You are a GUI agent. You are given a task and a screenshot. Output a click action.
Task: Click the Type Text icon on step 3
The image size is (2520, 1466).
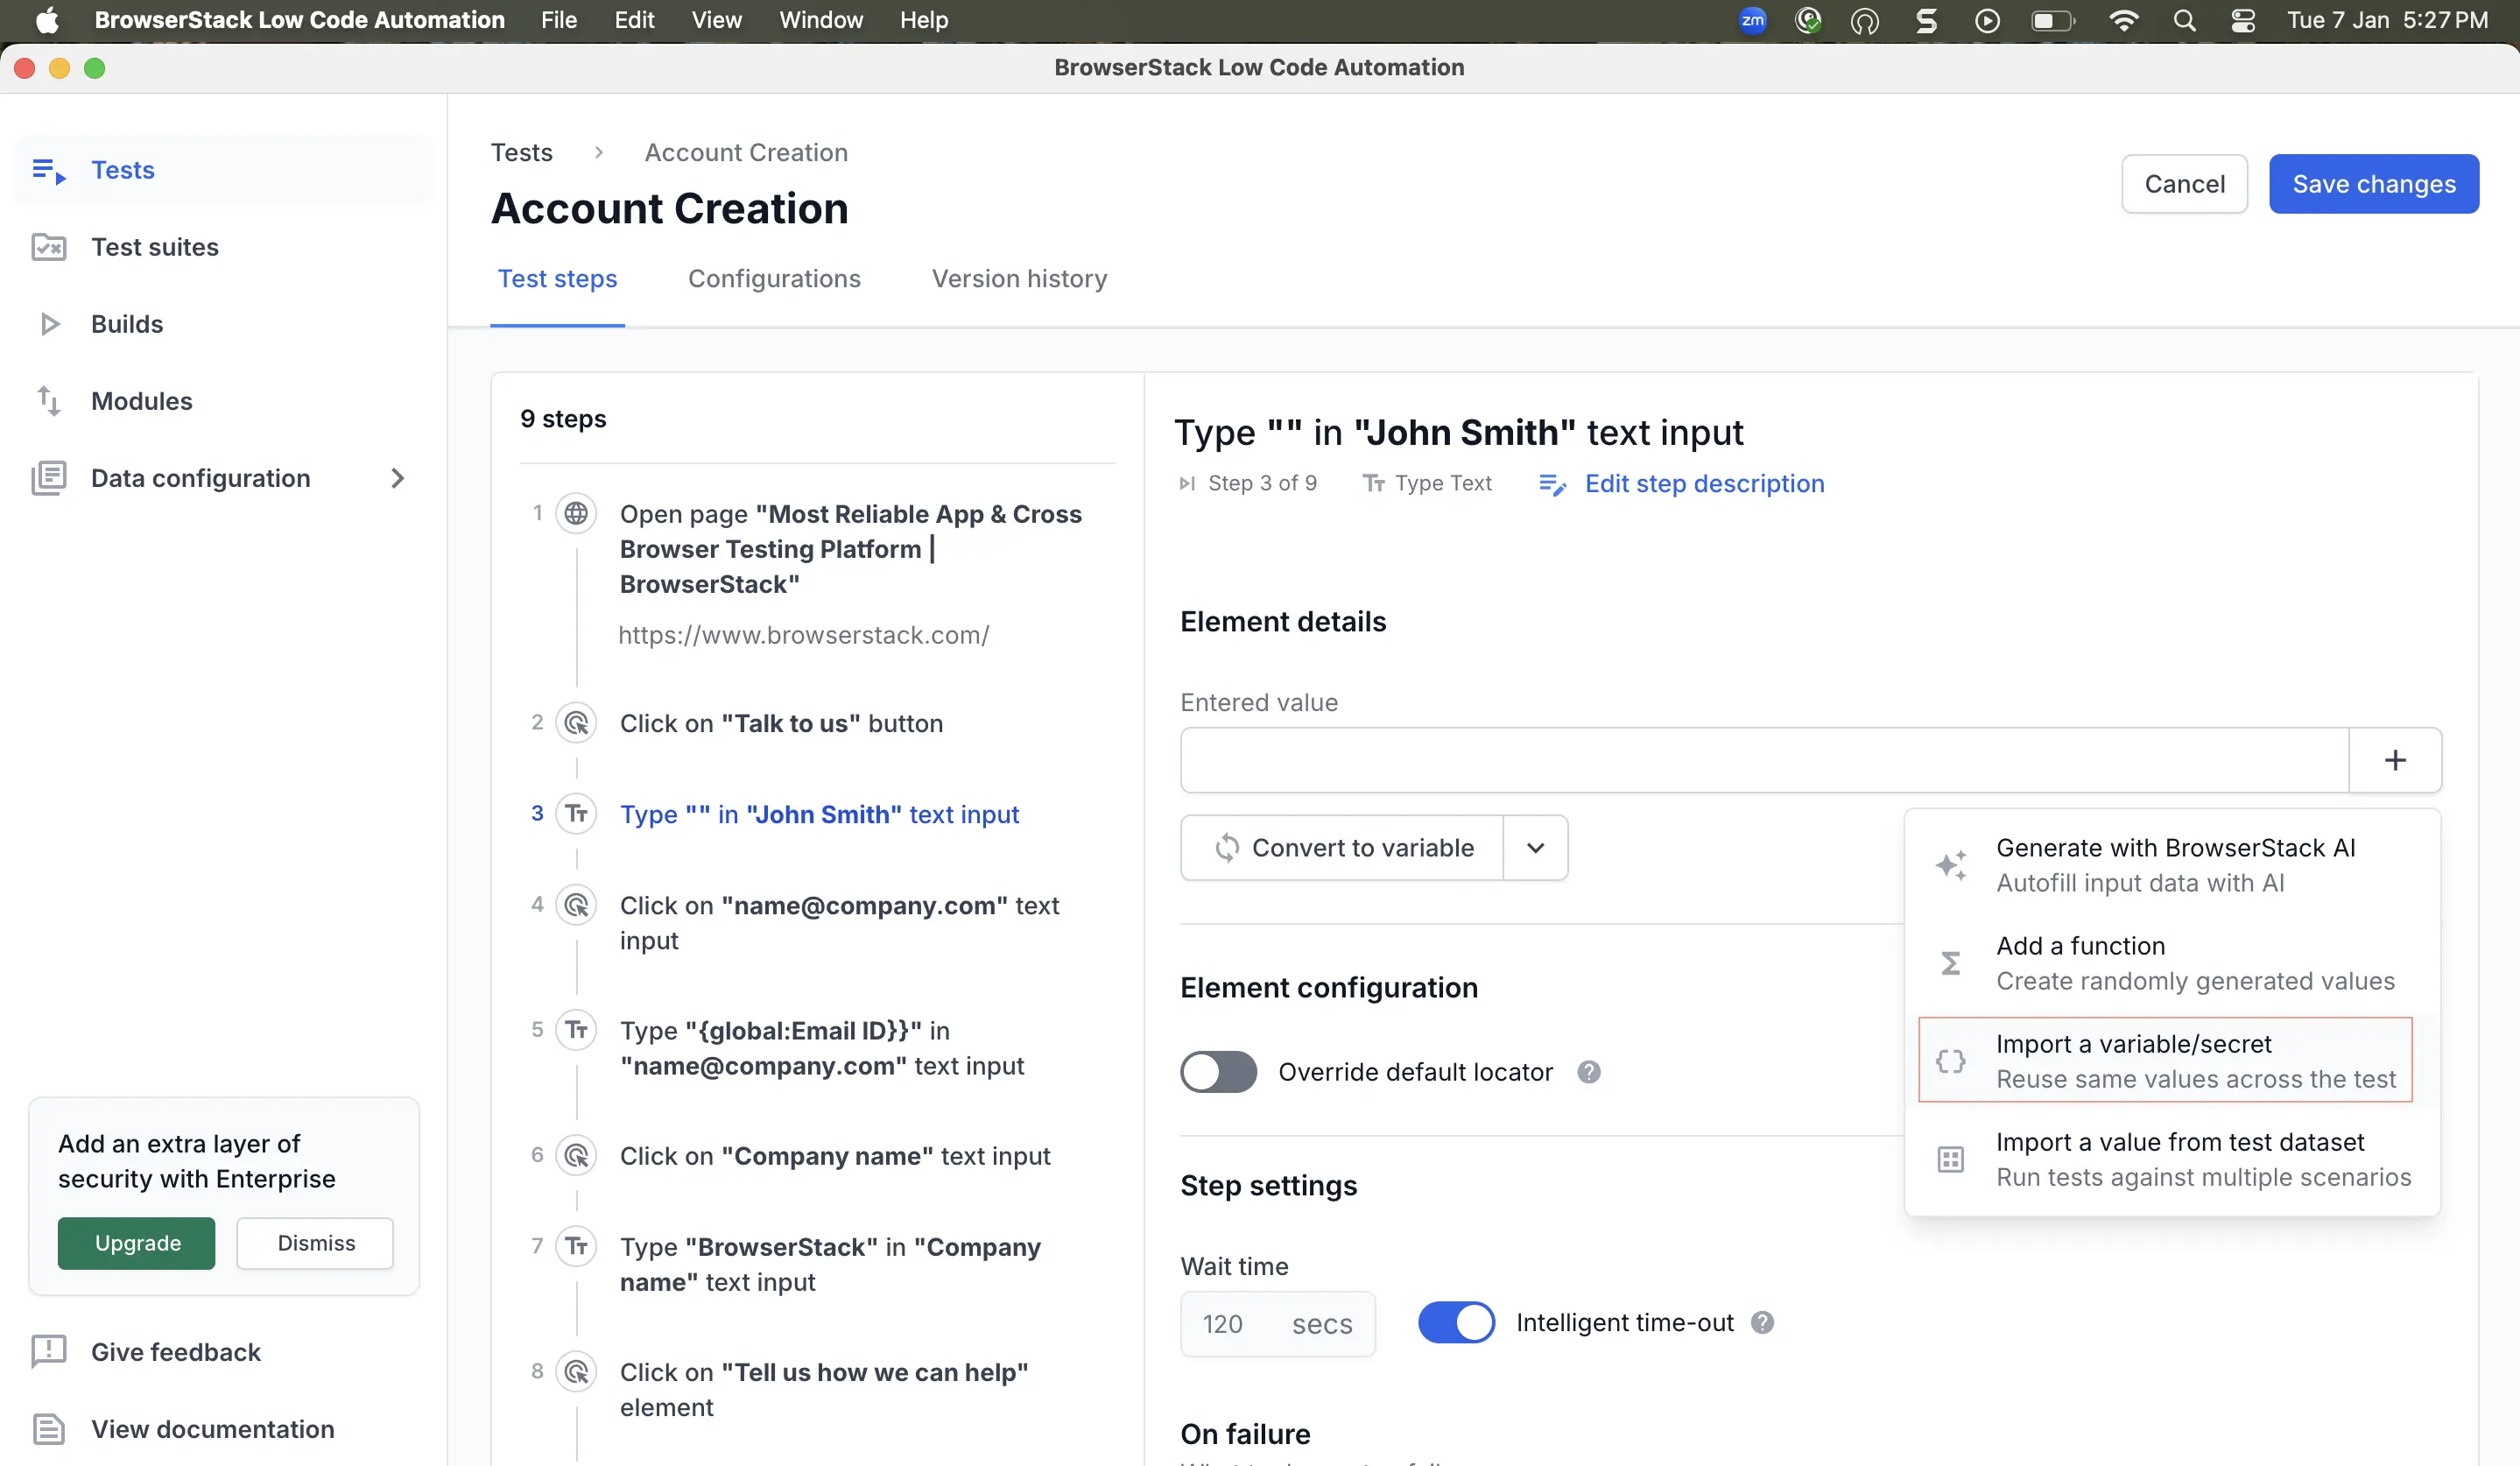576,814
